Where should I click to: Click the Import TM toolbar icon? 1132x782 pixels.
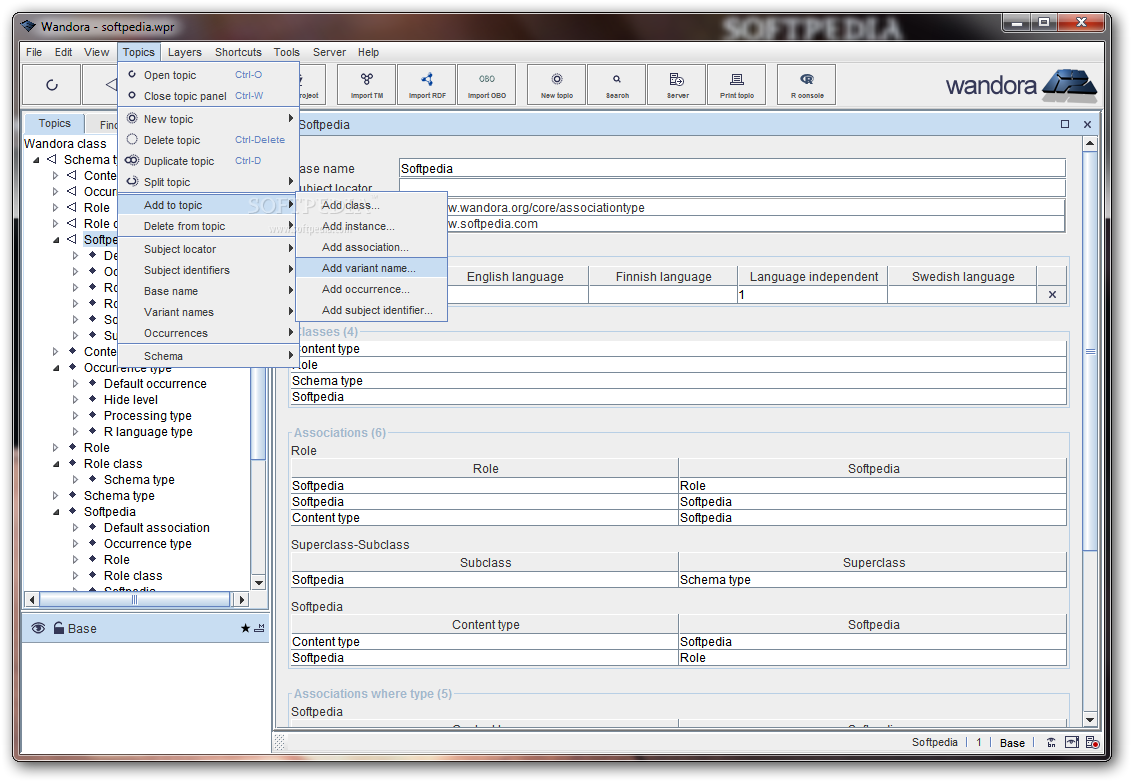(x=367, y=84)
